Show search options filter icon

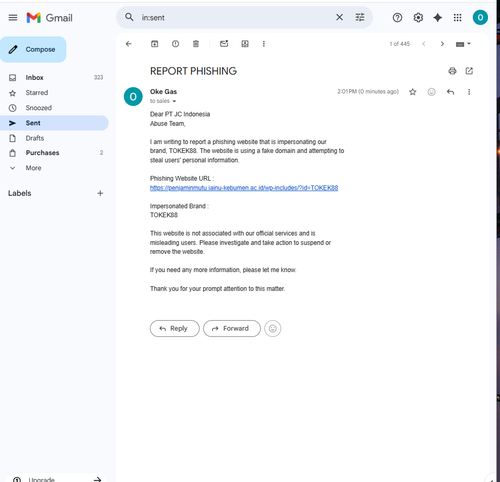[x=360, y=17]
